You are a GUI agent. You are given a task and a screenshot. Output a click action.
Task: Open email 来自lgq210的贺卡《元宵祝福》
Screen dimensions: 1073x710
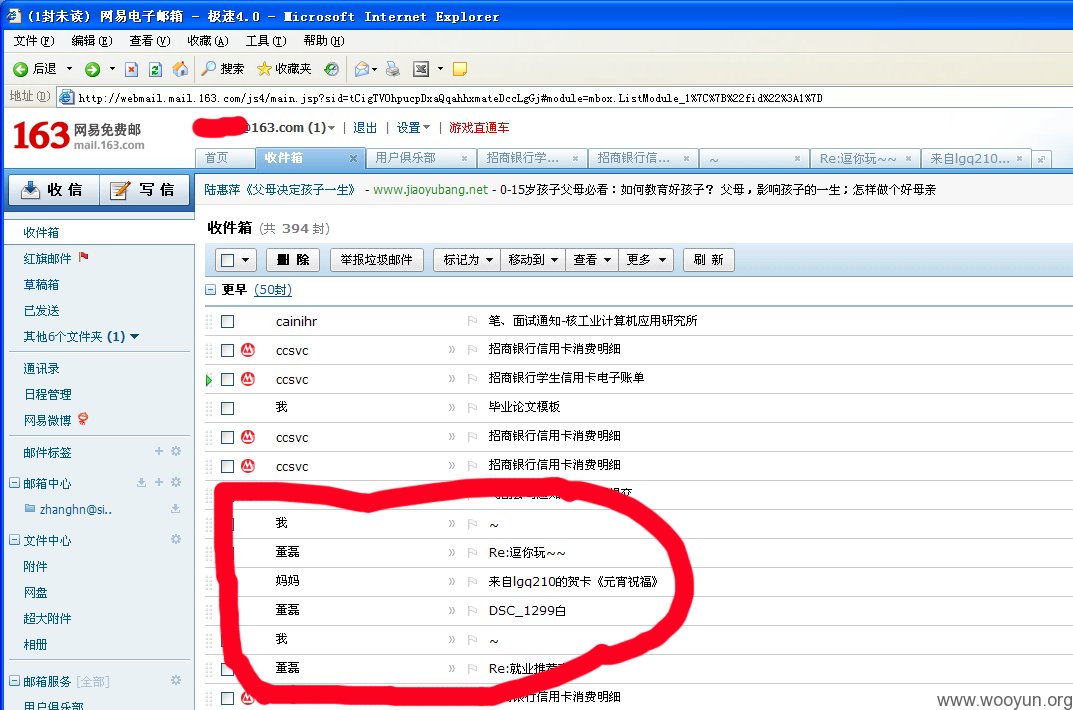tap(573, 581)
